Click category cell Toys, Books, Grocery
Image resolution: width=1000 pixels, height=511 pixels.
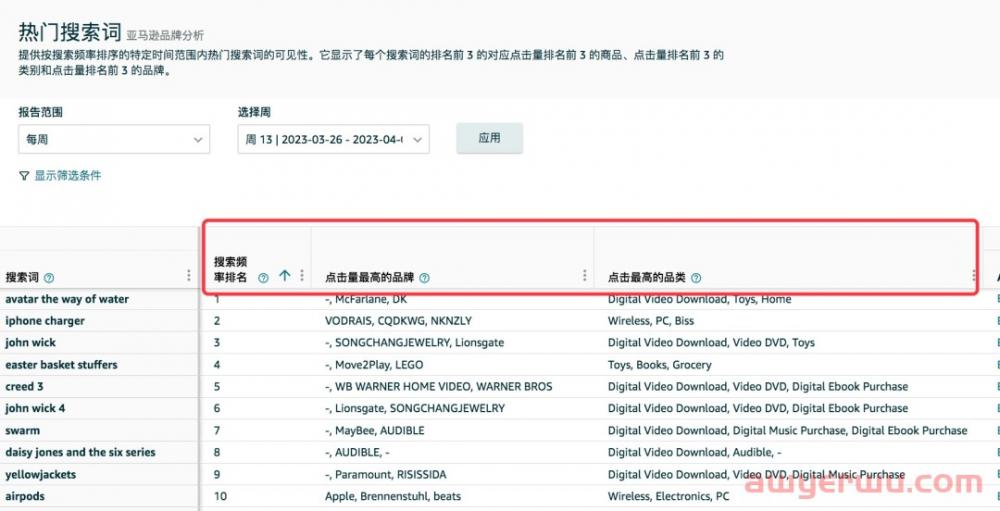click(659, 365)
